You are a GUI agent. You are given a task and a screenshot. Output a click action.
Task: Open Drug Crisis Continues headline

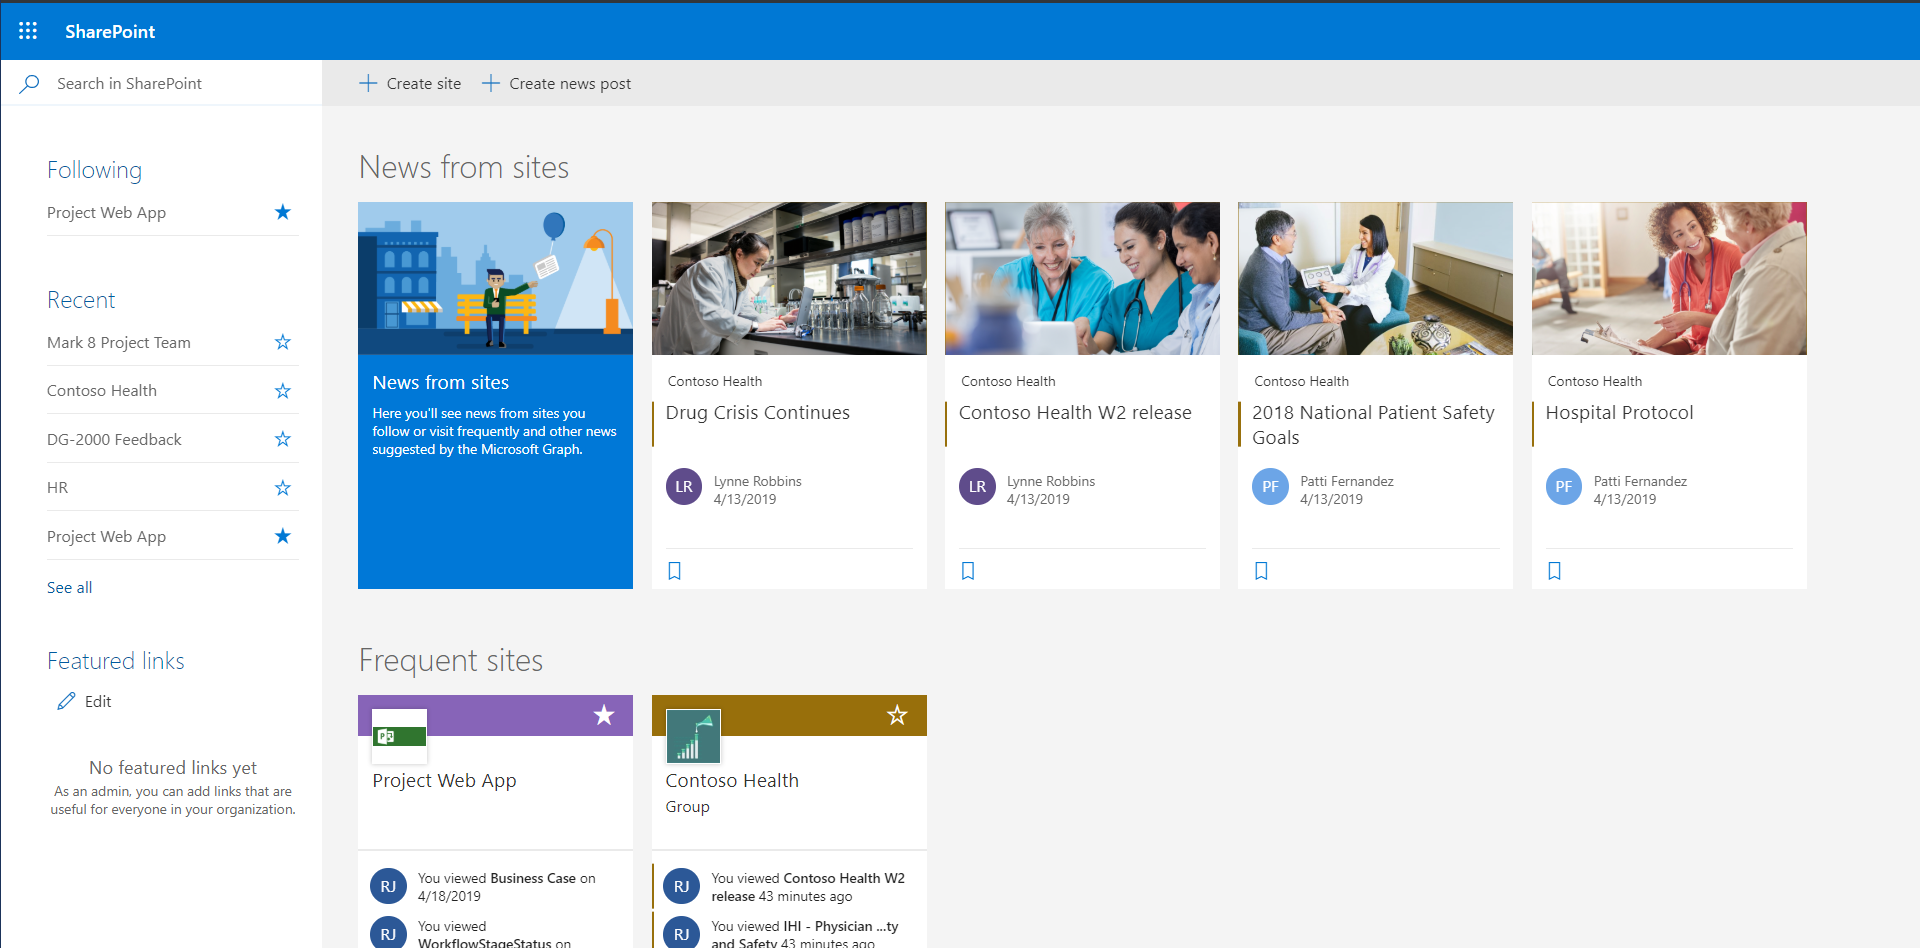(x=757, y=412)
